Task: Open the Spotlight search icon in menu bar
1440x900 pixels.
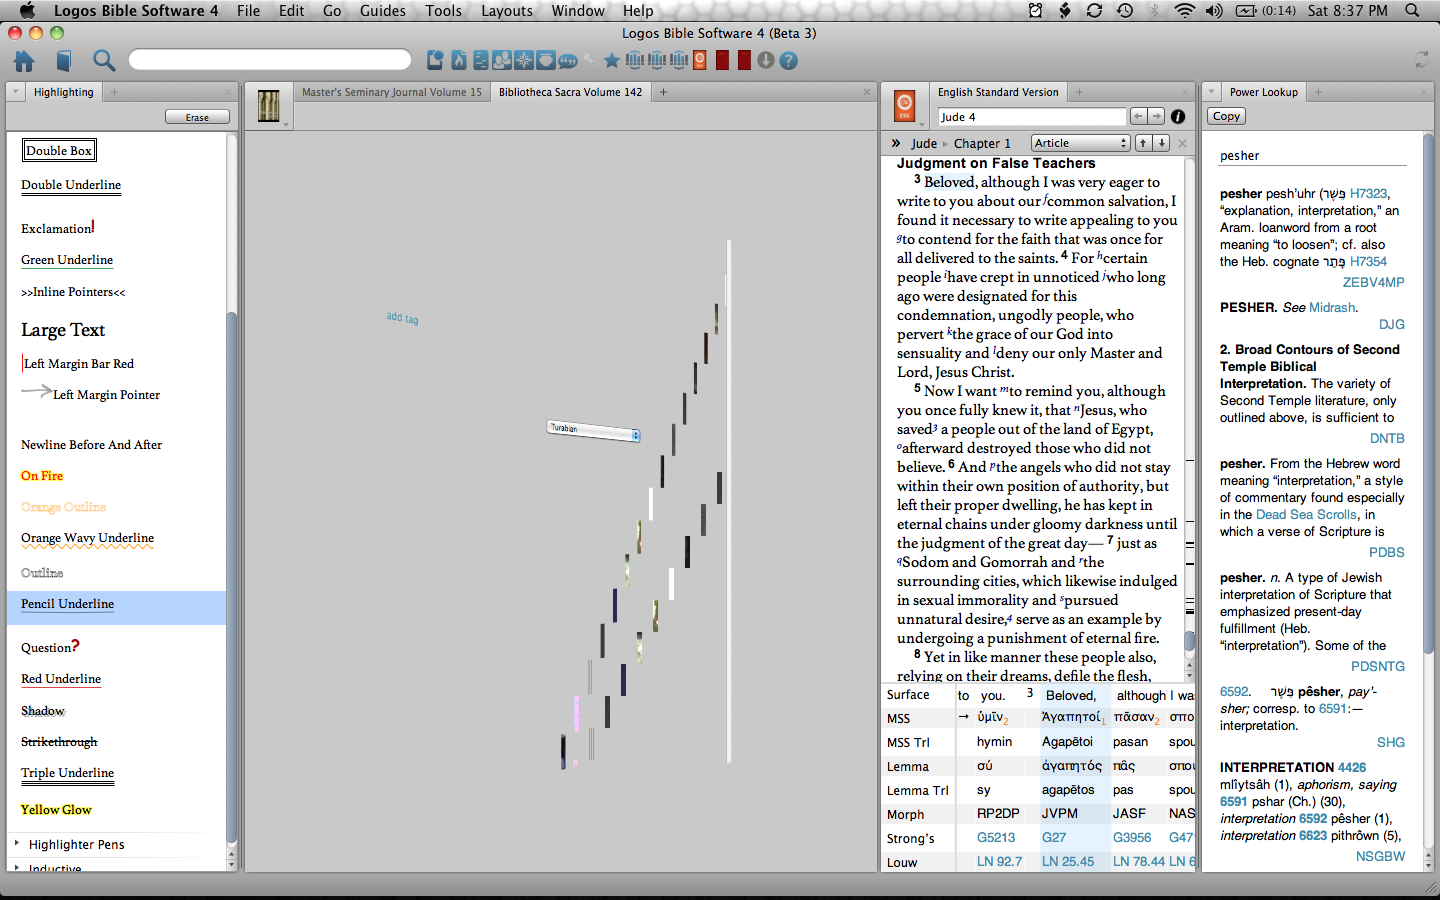Action: (1412, 11)
